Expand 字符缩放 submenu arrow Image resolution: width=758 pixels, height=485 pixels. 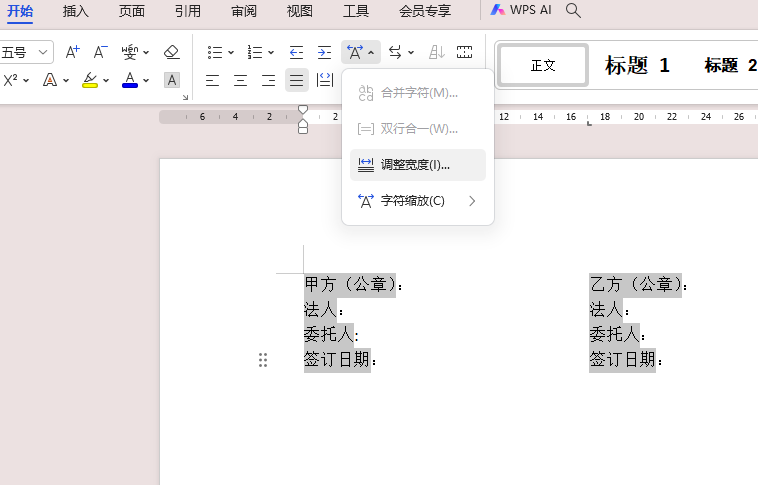click(472, 201)
